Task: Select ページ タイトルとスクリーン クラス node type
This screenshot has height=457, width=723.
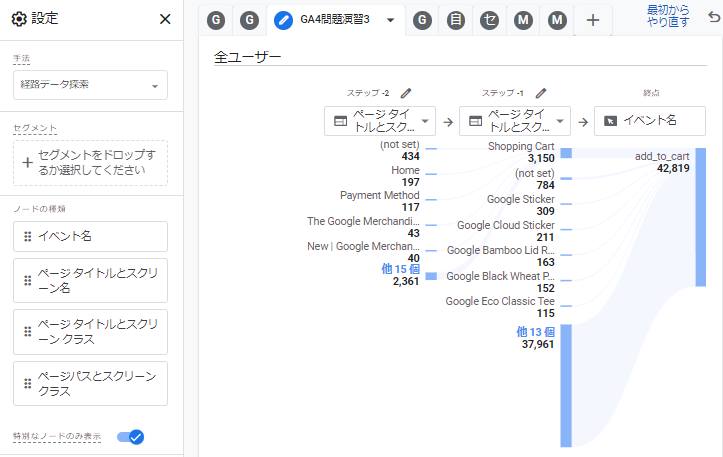Action: coord(90,332)
